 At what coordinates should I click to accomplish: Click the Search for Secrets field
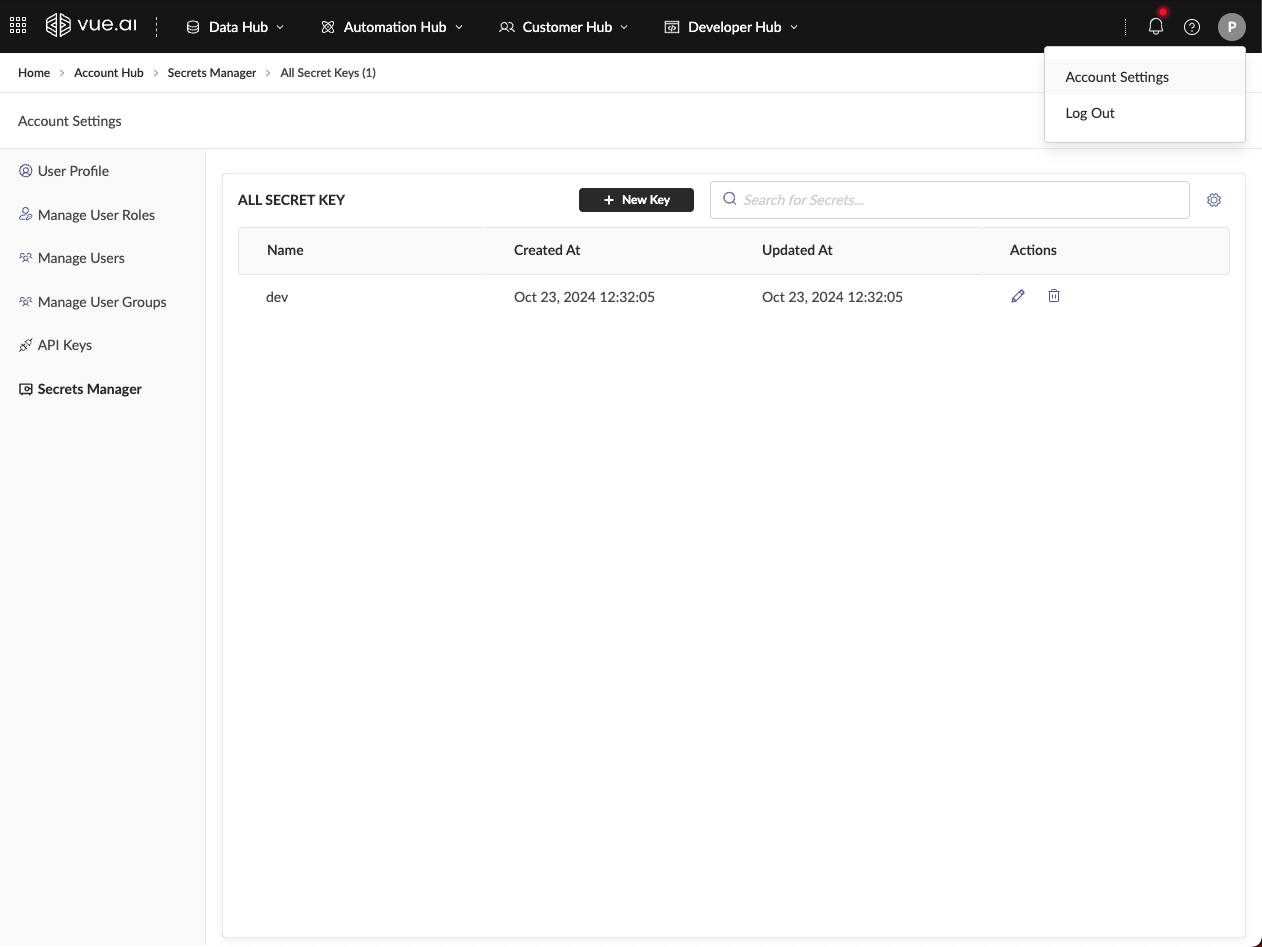point(950,200)
